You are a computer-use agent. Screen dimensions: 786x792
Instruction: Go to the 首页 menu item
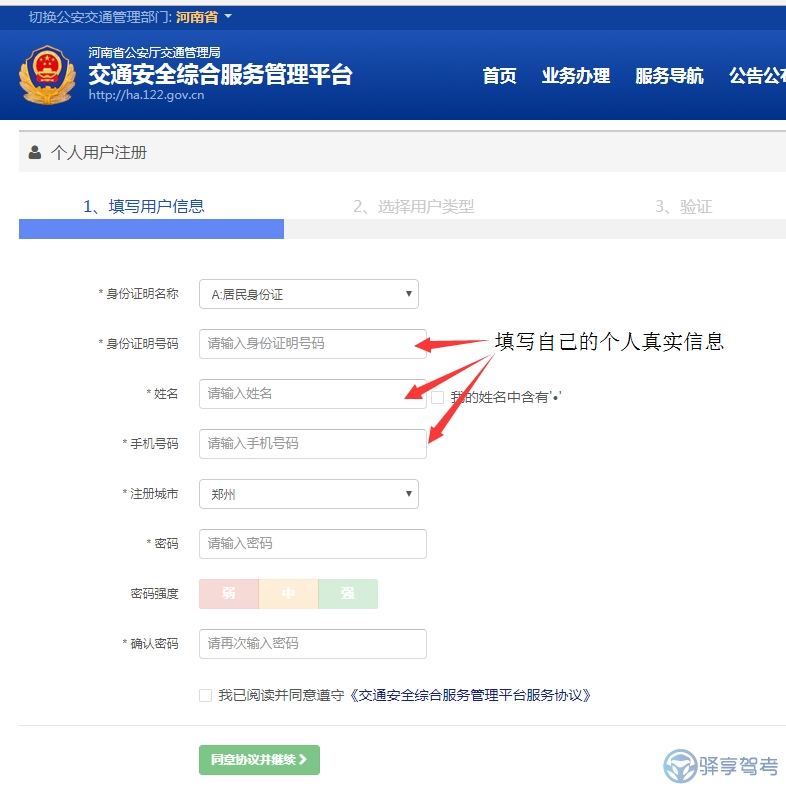pyautogui.click(x=499, y=76)
